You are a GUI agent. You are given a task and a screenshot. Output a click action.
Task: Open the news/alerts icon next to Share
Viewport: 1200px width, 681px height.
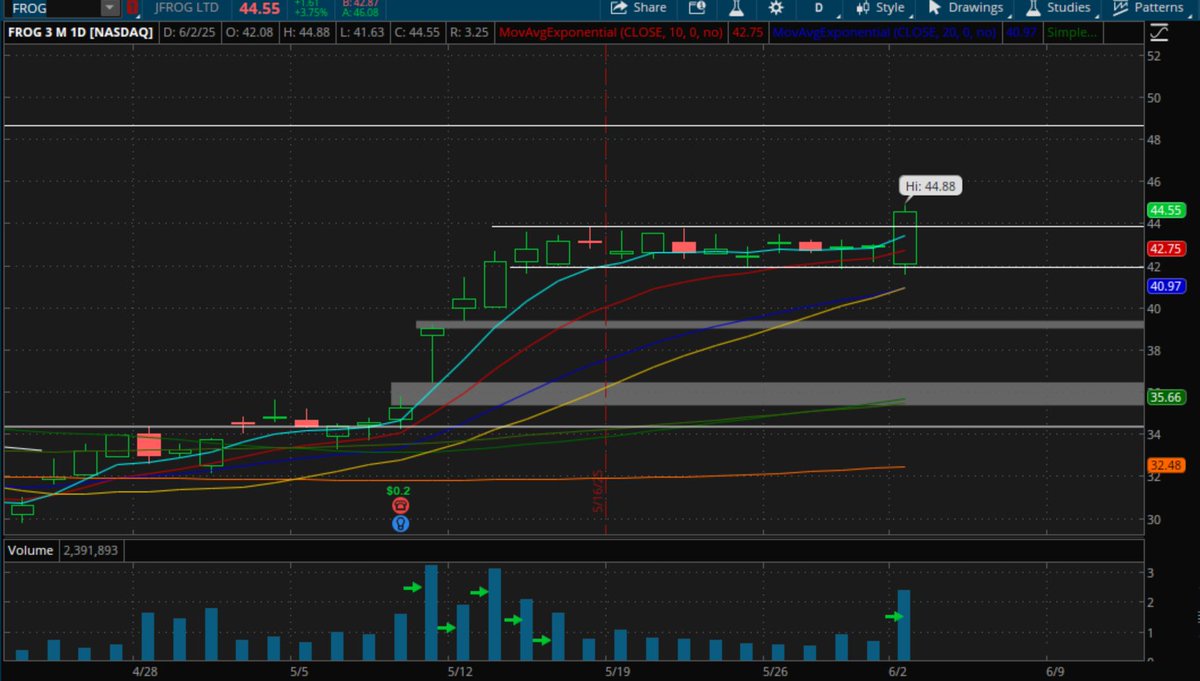697,8
